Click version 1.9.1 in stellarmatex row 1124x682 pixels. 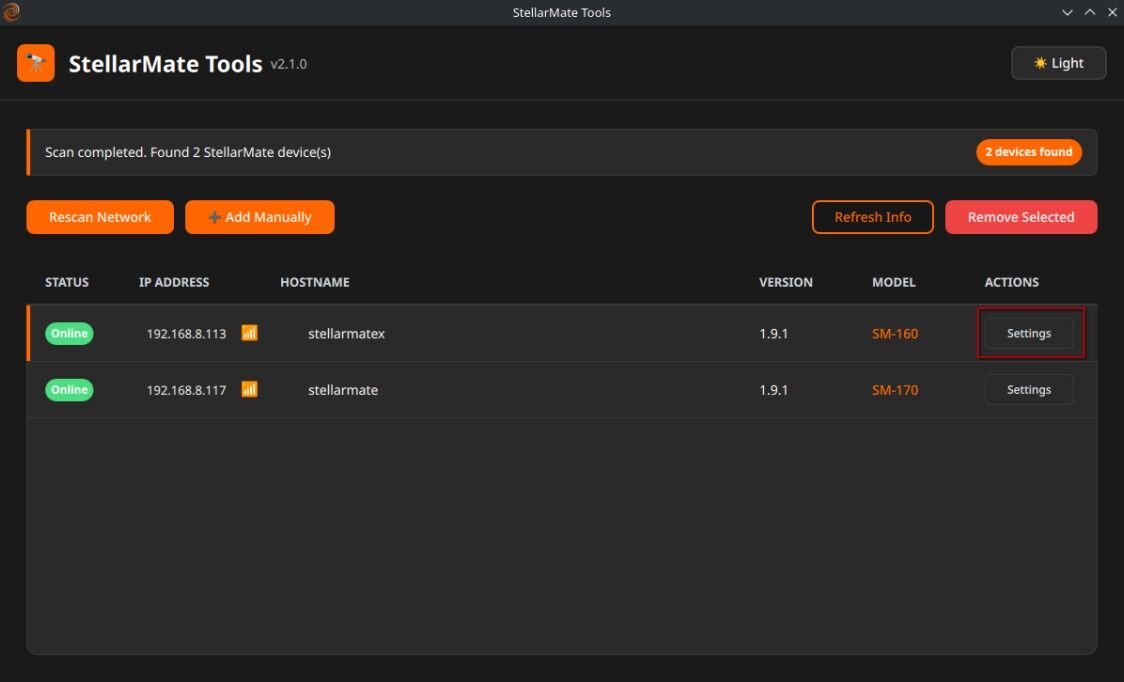[x=773, y=333]
